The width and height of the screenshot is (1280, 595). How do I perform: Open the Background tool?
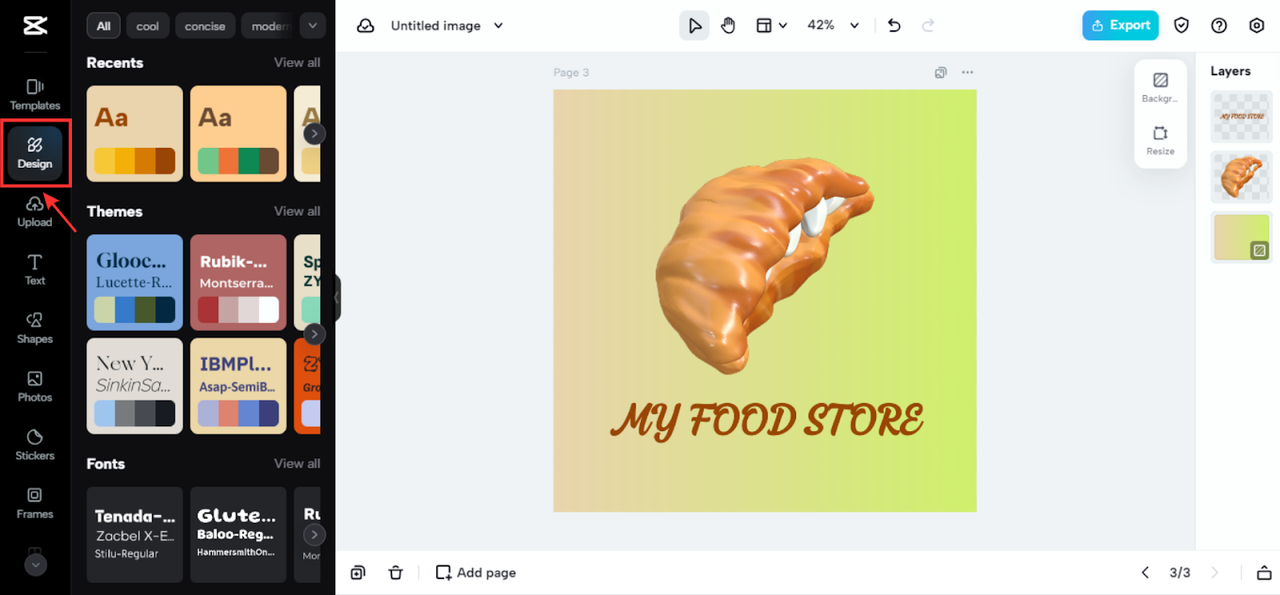[1160, 87]
